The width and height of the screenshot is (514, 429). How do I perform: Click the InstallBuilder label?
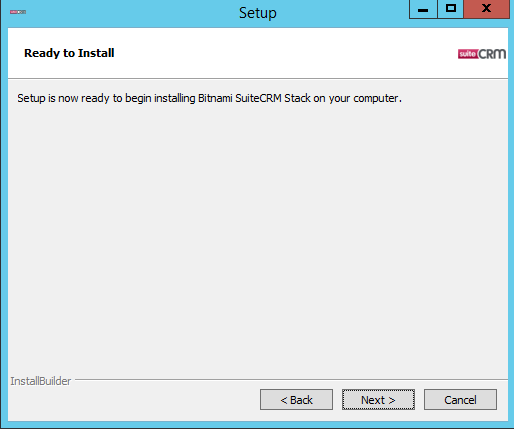[41, 381]
